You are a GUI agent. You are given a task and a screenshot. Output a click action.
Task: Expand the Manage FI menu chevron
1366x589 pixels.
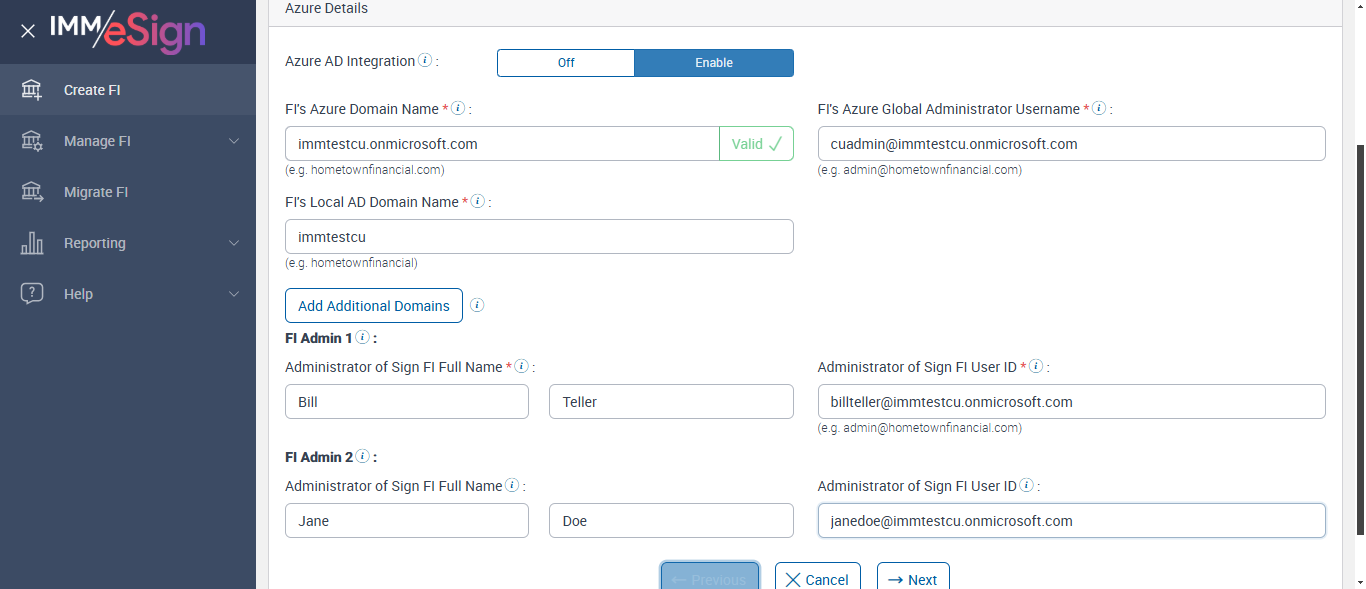tap(234, 141)
